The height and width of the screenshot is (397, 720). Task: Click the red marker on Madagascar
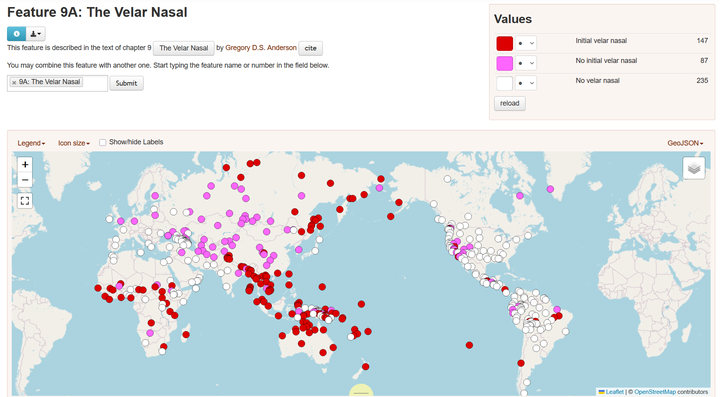click(x=186, y=335)
